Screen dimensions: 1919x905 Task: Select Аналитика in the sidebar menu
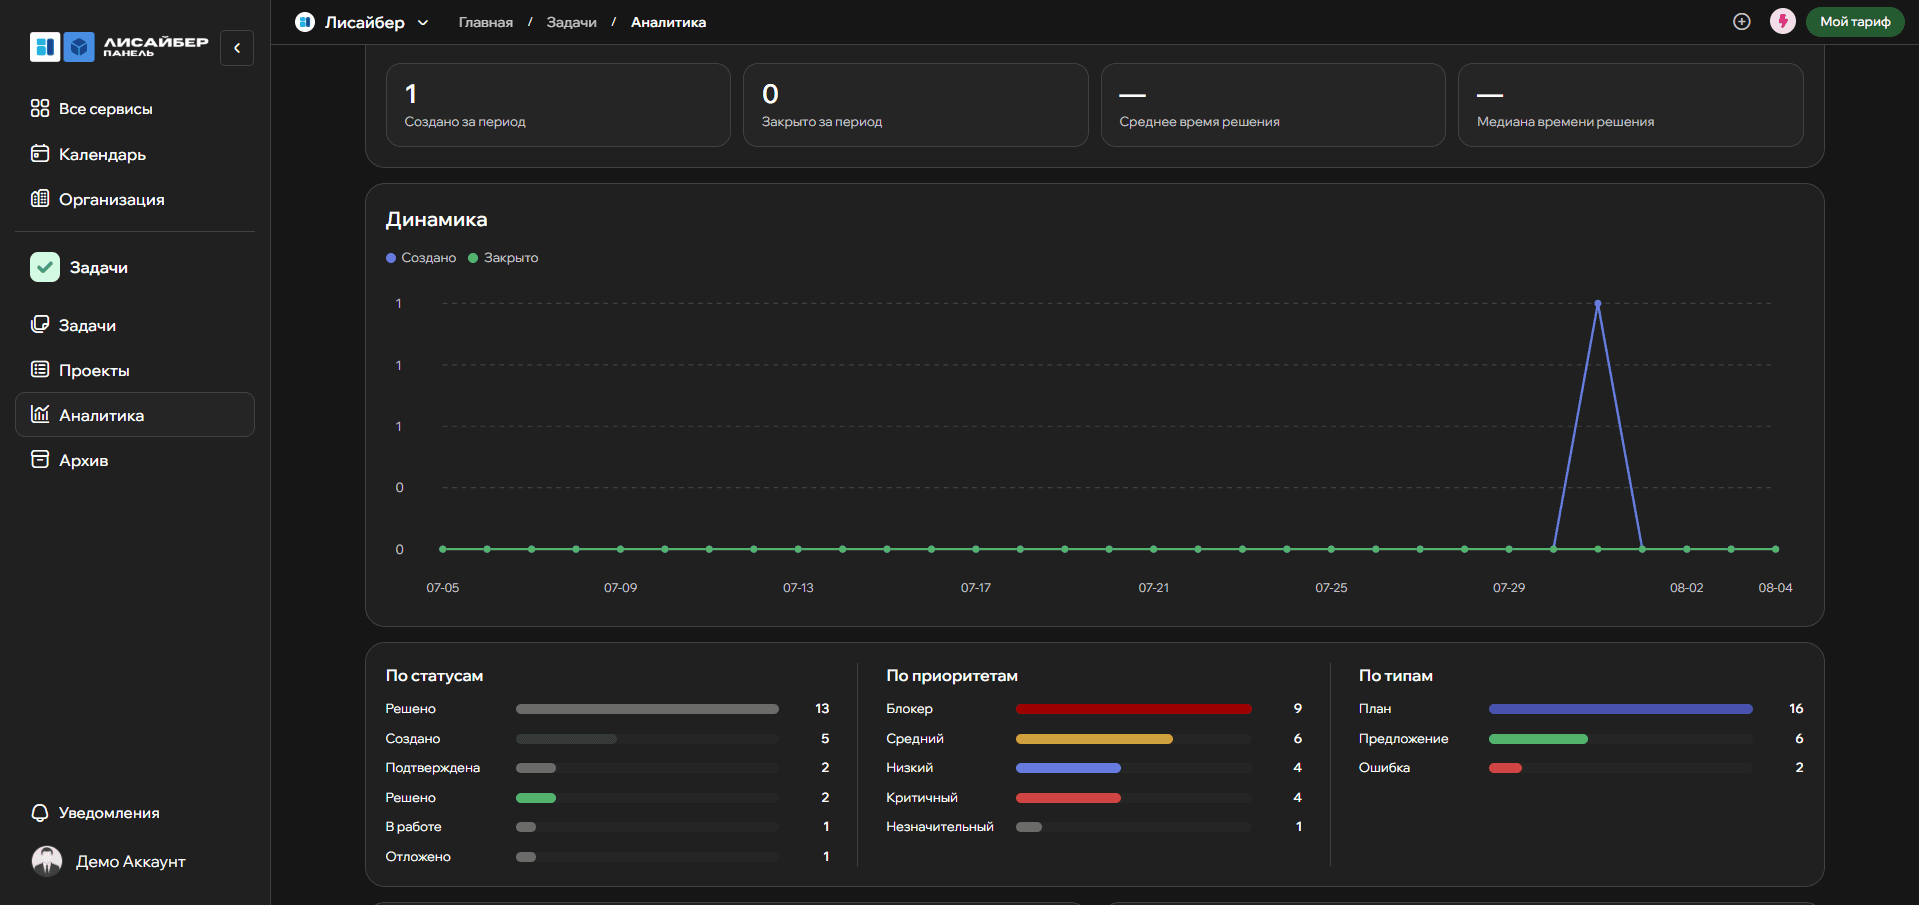tap(135, 415)
